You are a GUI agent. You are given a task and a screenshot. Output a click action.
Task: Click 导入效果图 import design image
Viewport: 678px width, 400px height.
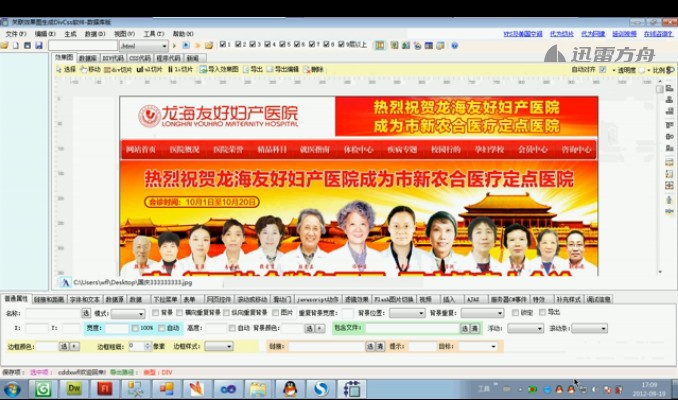(219, 69)
